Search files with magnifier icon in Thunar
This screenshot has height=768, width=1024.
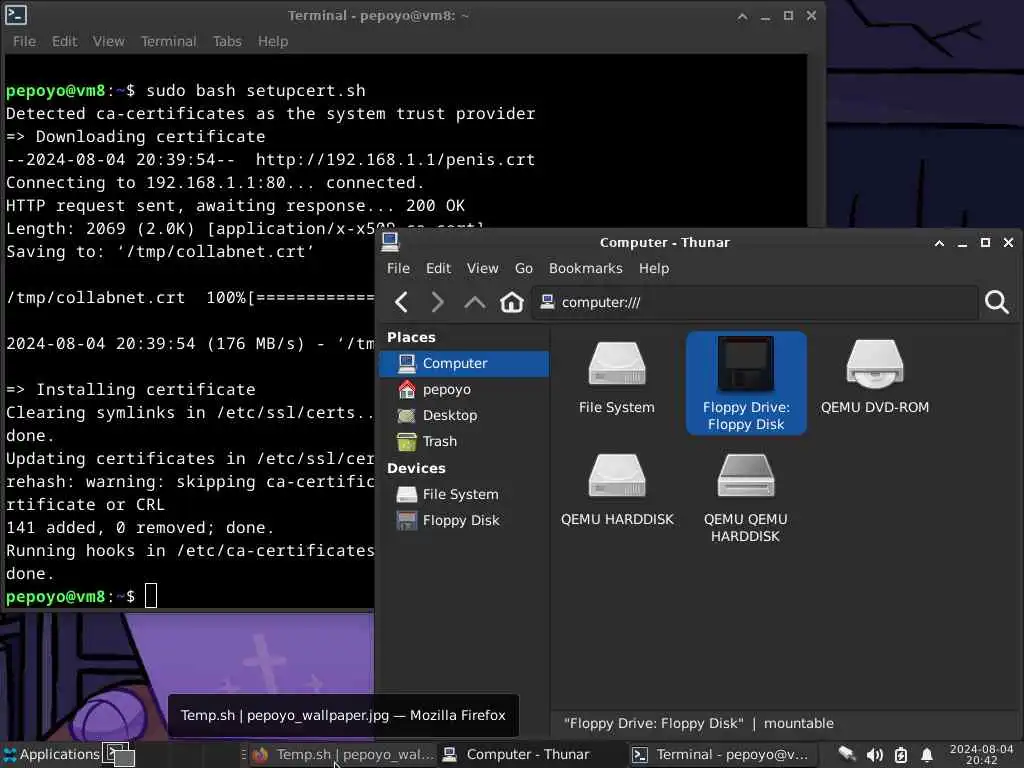pyautogui.click(x=997, y=302)
